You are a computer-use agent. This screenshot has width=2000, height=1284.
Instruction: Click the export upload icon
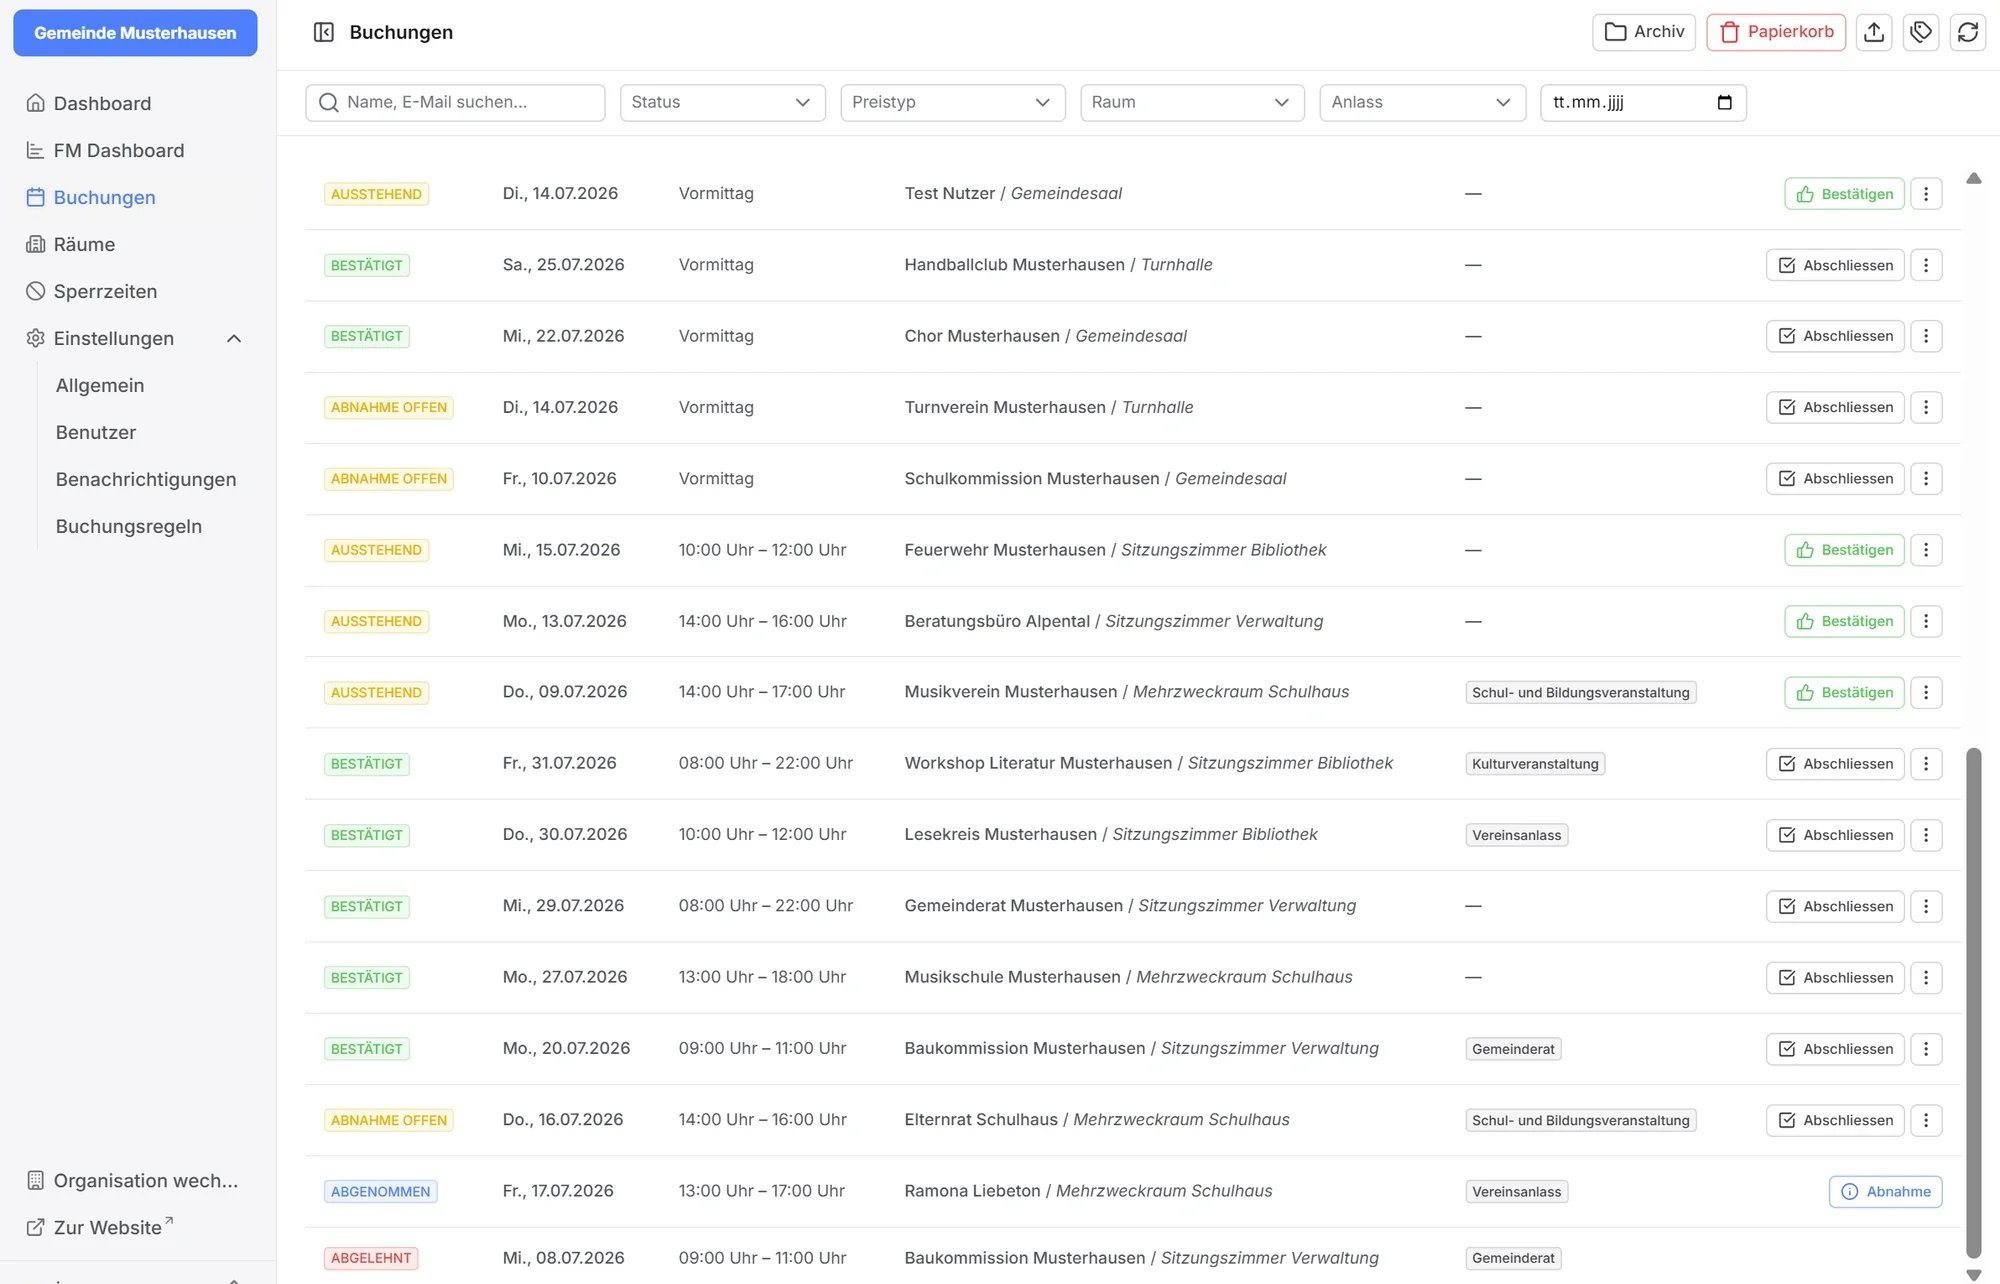(1874, 32)
